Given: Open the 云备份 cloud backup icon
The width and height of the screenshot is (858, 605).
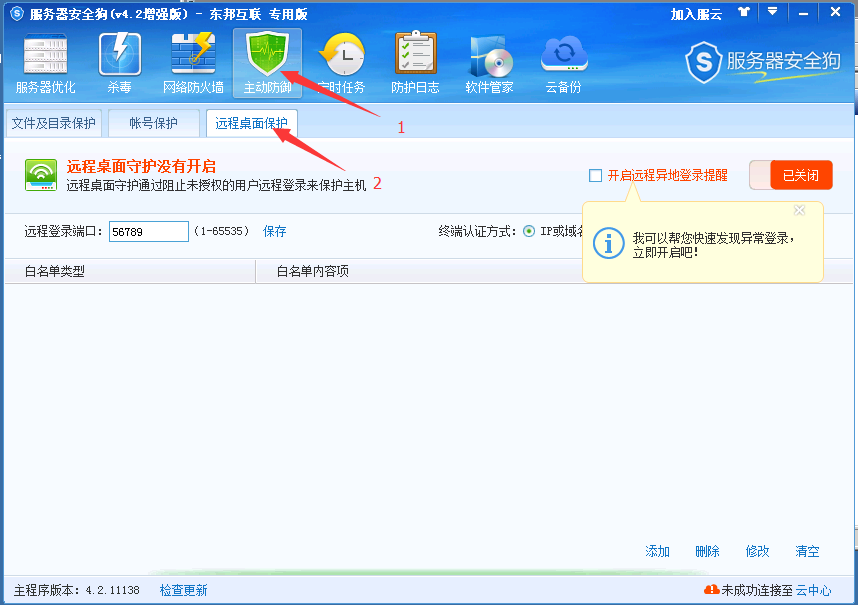Looking at the screenshot, I should [564, 55].
